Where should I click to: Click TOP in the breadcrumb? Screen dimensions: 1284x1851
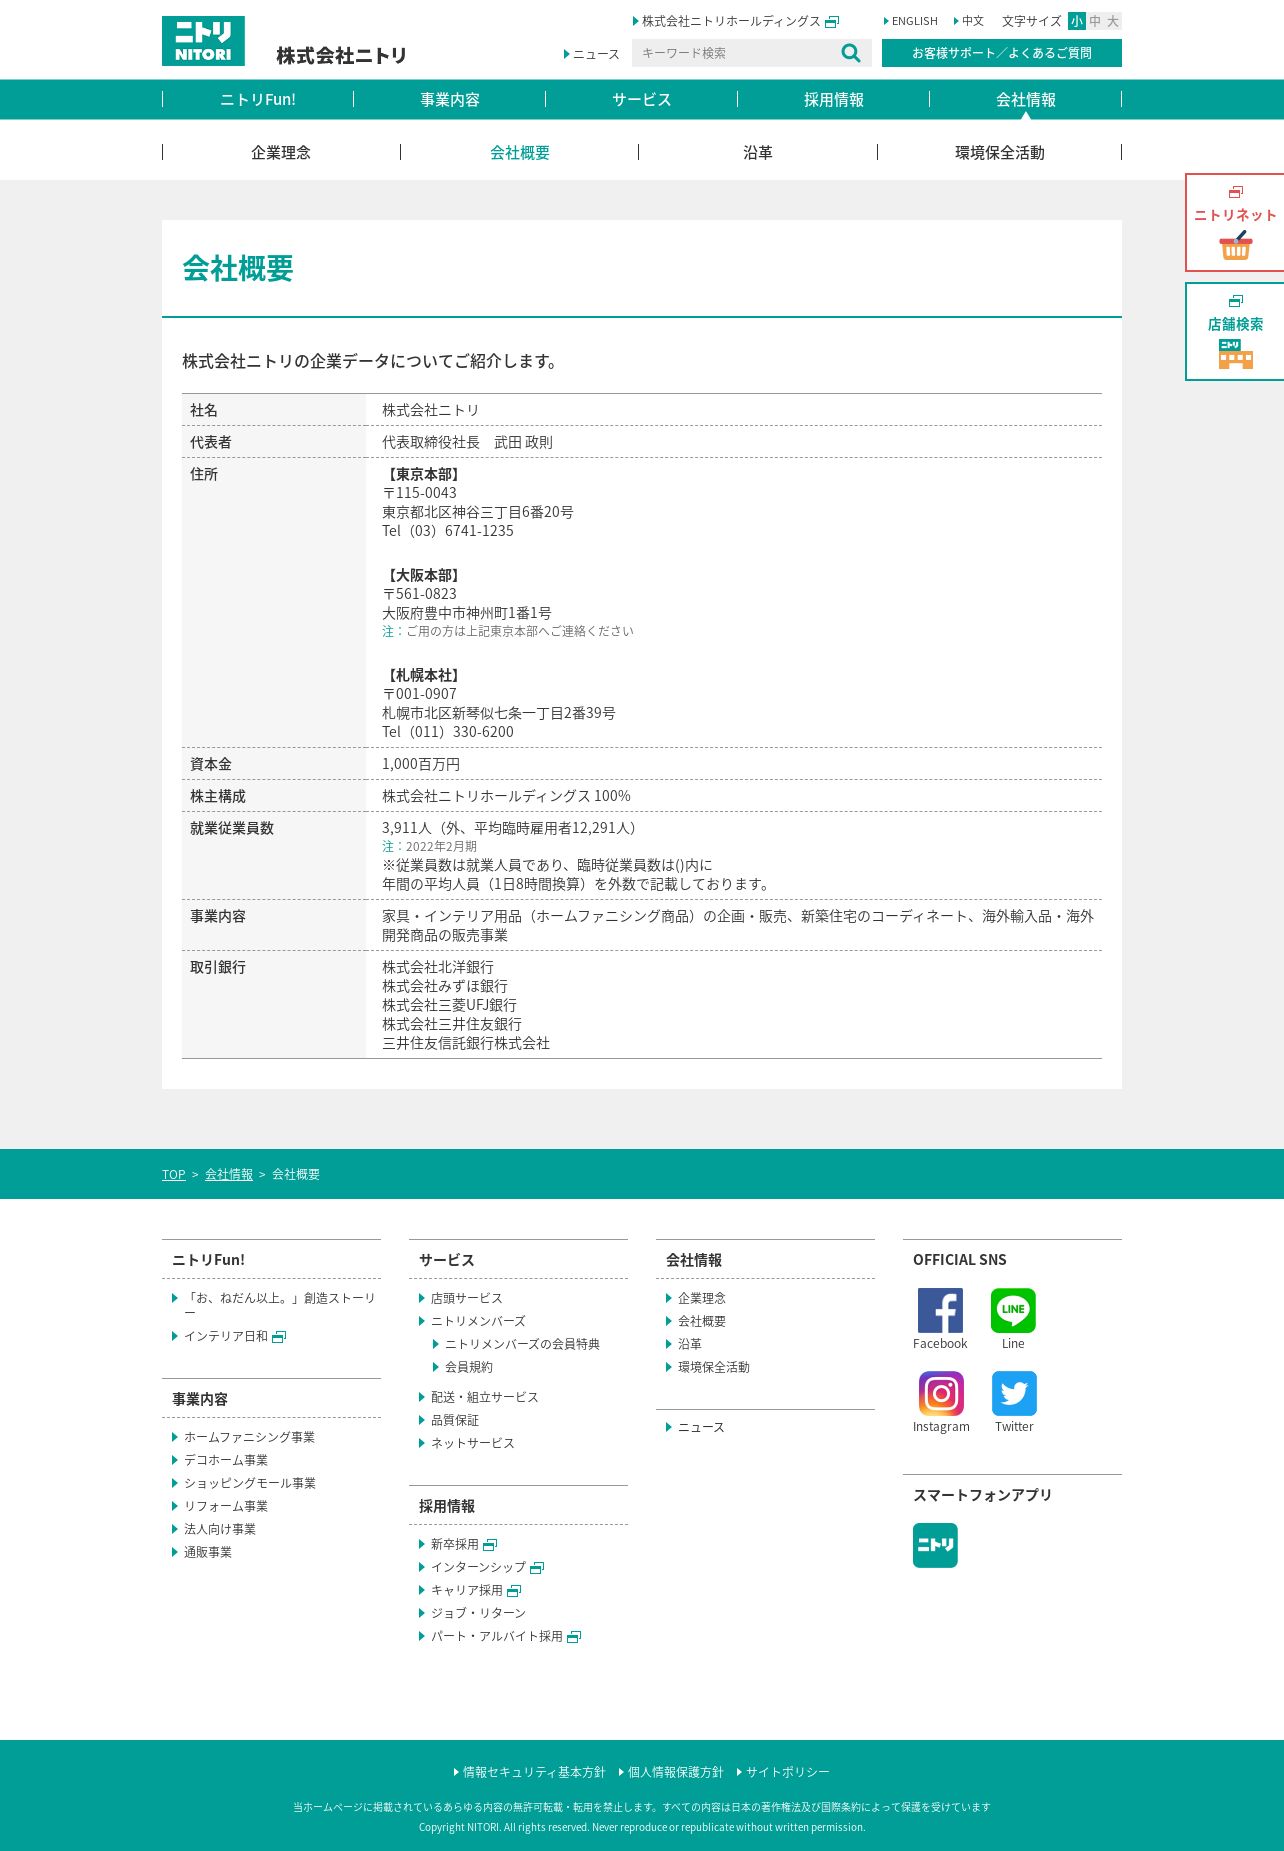(174, 1174)
